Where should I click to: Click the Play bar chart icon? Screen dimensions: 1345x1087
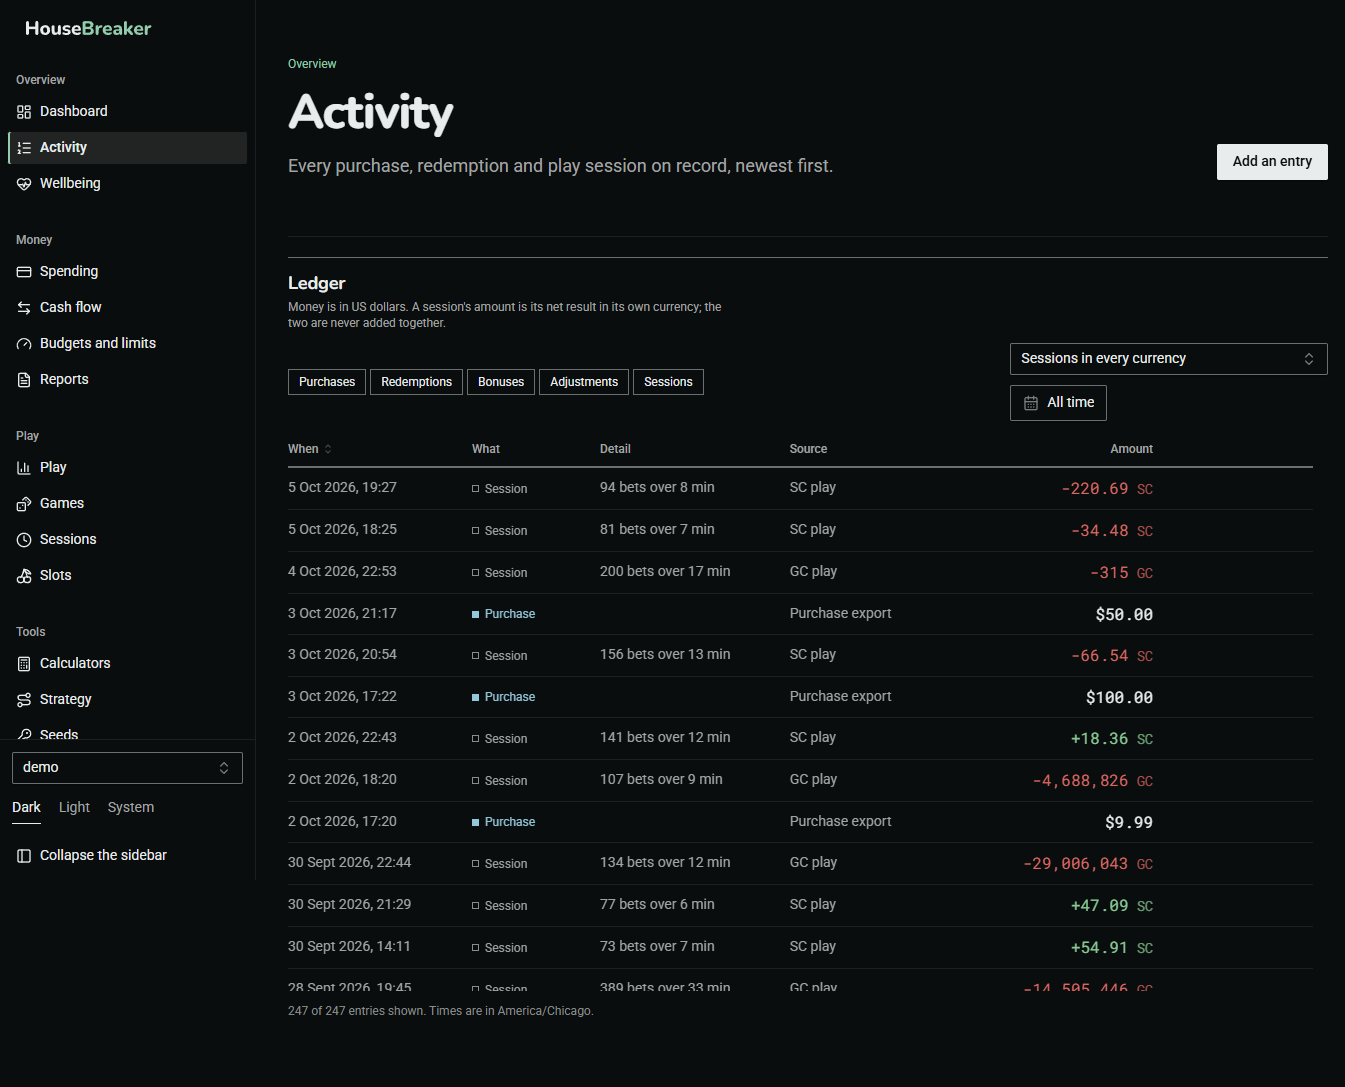24,468
